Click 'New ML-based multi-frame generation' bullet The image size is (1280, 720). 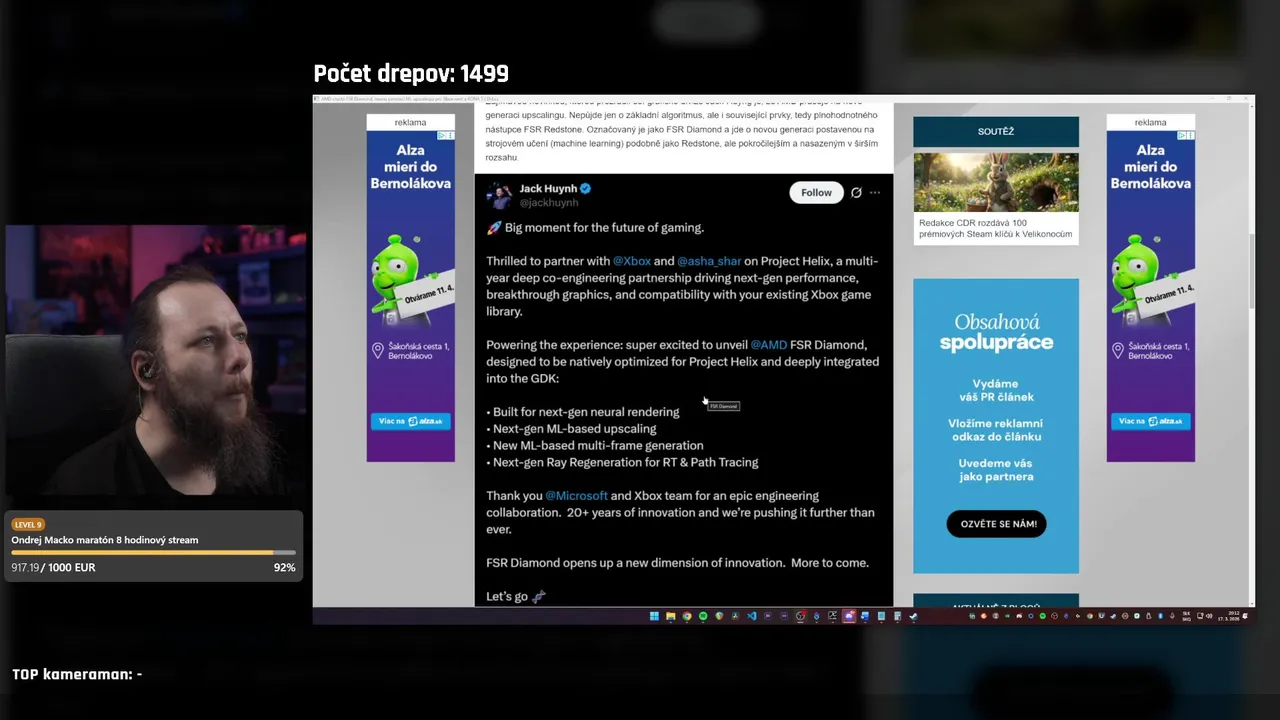[594, 446]
